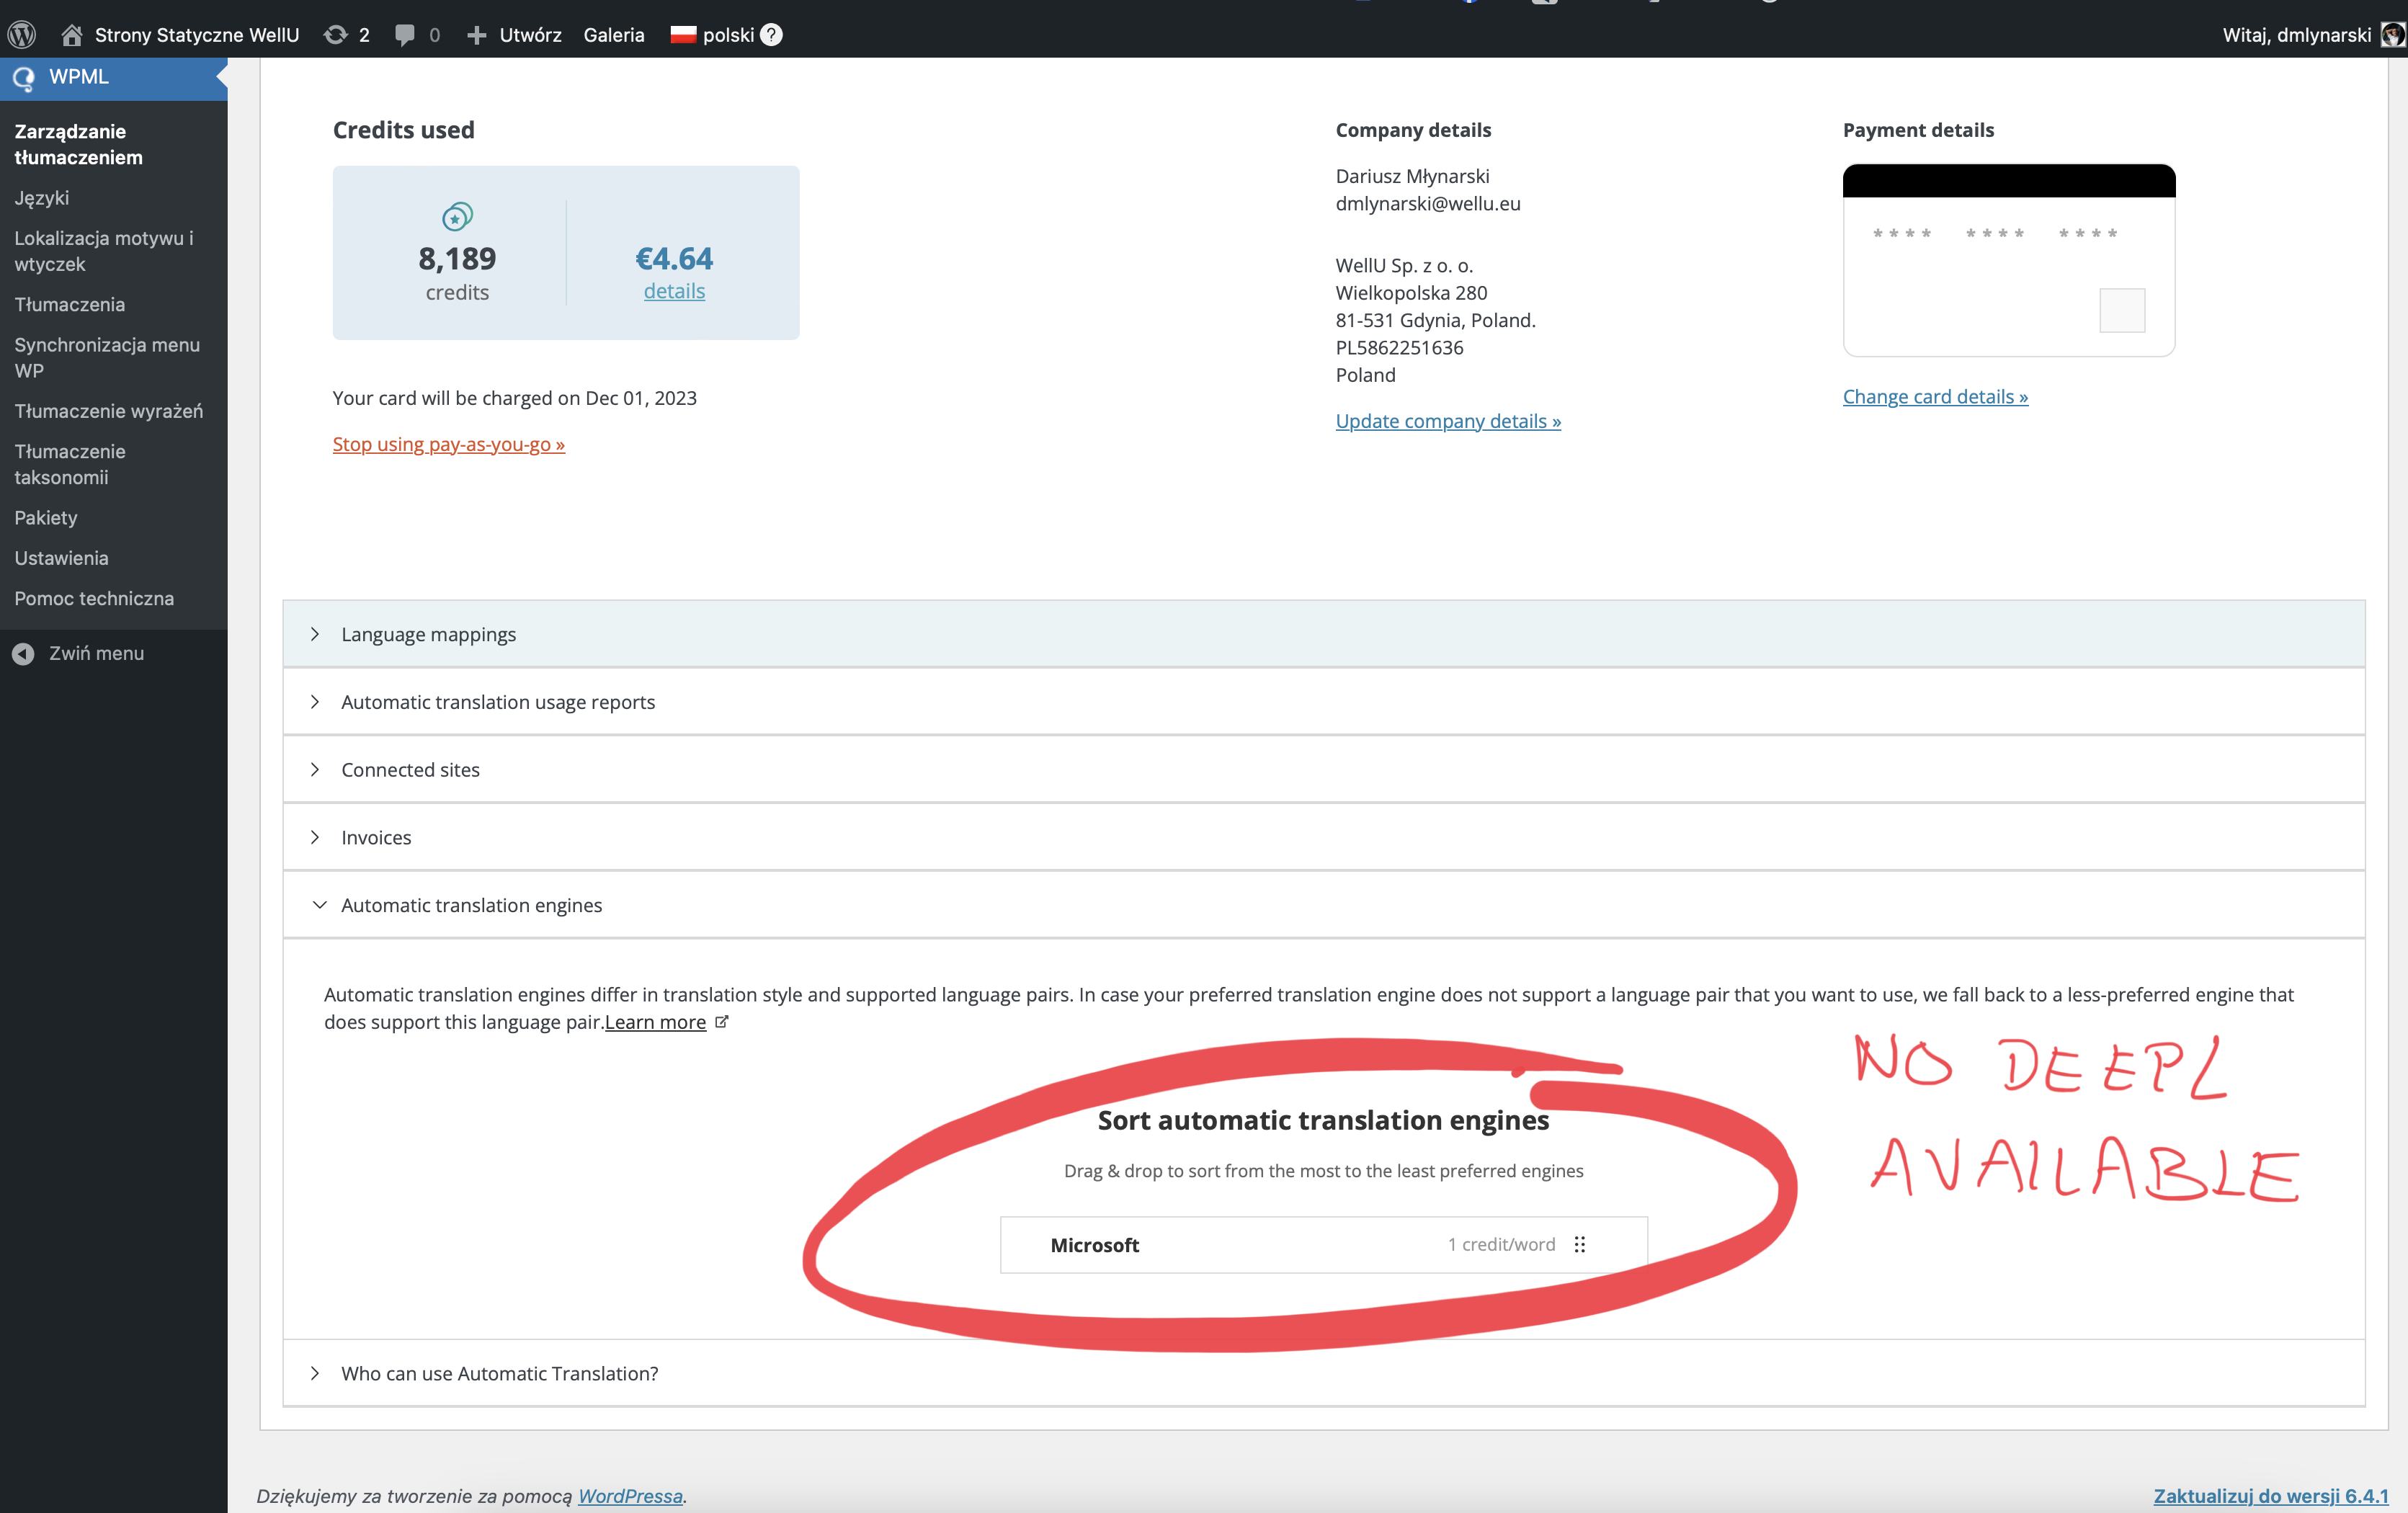This screenshot has height=1513, width=2408.
Task: Open Ustawienia in WPML menu
Action: (x=62, y=558)
